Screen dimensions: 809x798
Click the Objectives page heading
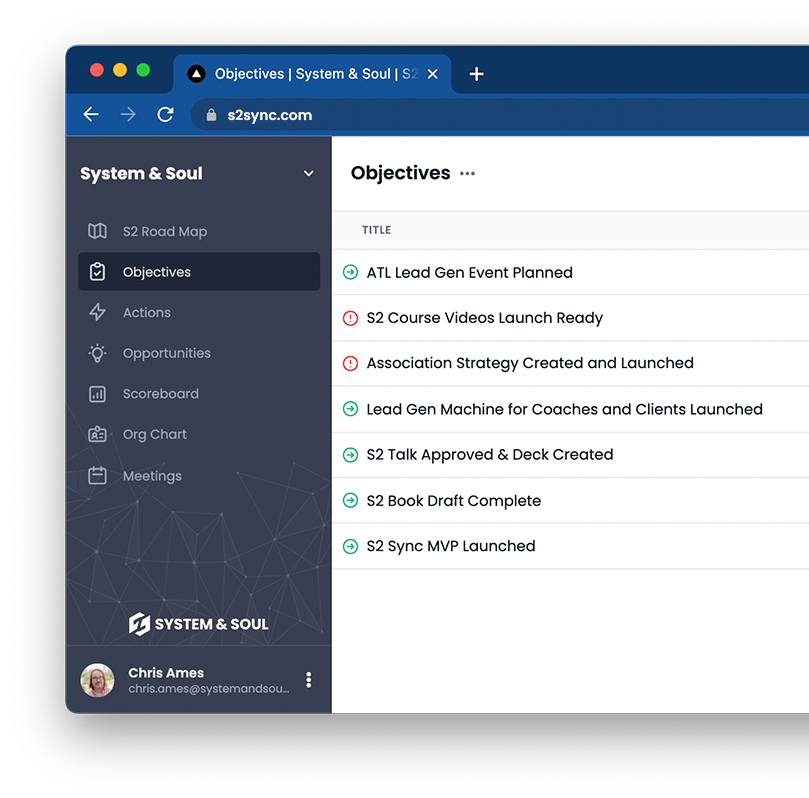pos(400,173)
